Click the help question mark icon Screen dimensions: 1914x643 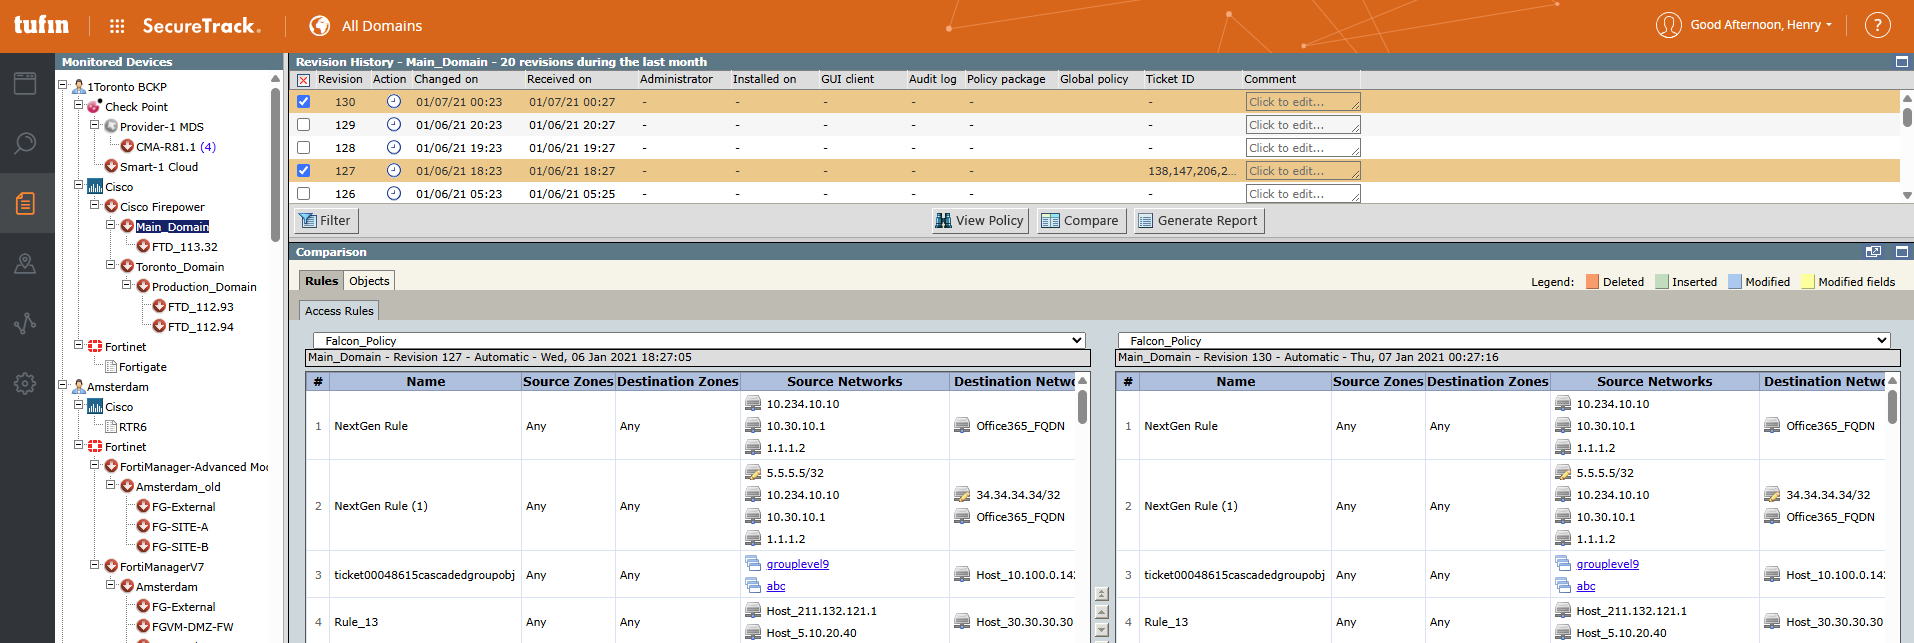click(x=1877, y=25)
